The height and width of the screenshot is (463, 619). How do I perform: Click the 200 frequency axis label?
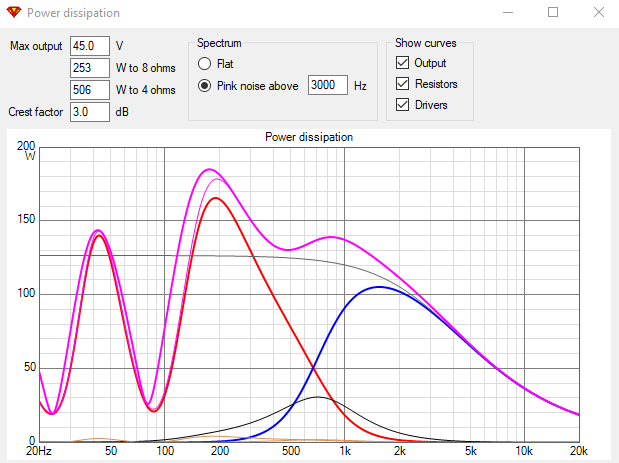coord(219,451)
